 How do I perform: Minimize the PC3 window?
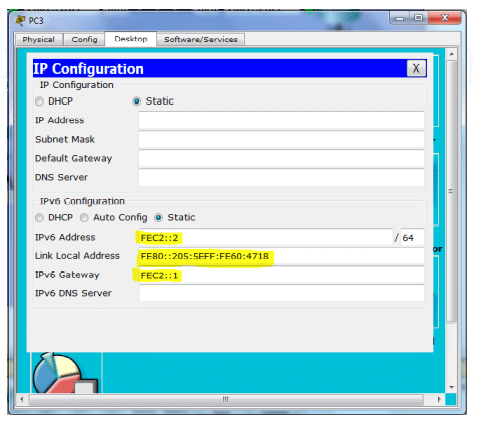400,18
